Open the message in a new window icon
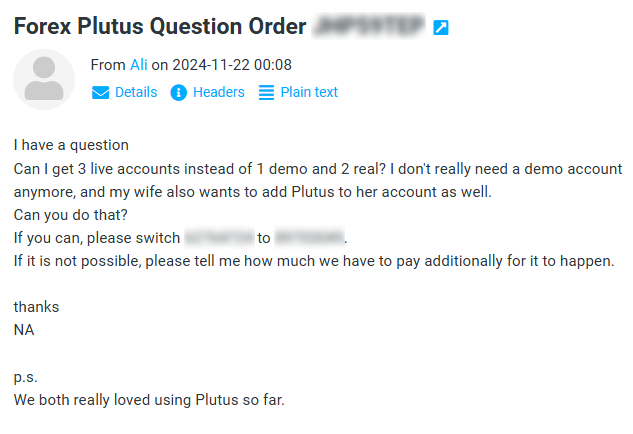The image size is (633, 434). pos(440,28)
